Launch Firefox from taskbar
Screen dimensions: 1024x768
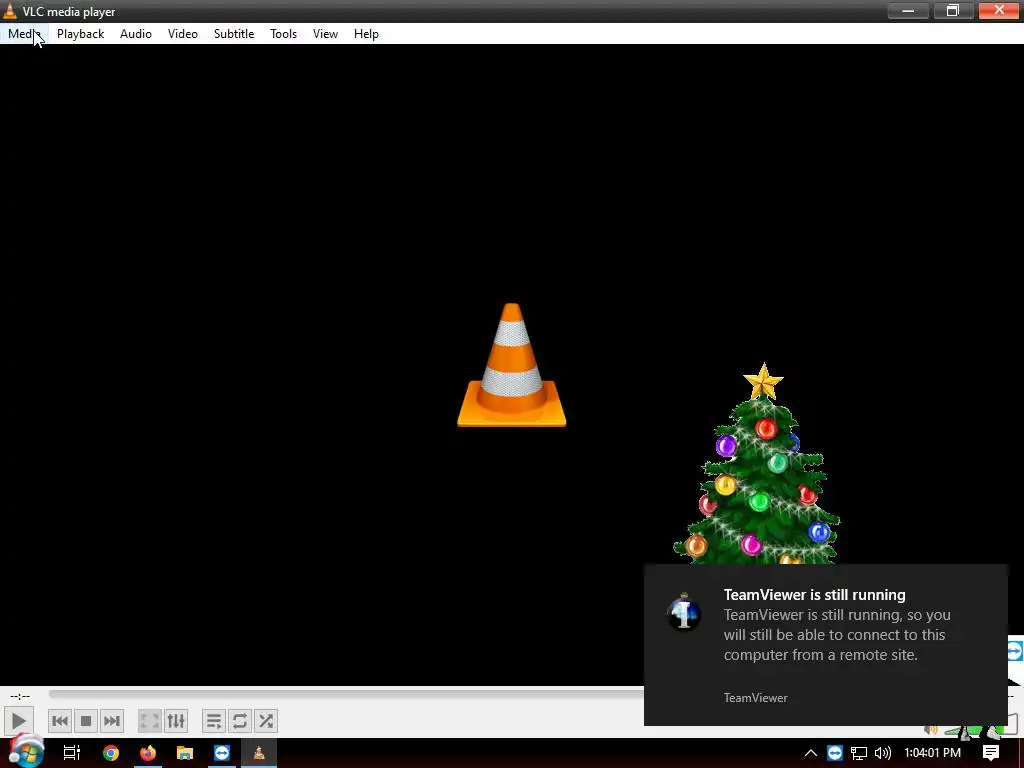[148, 753]
